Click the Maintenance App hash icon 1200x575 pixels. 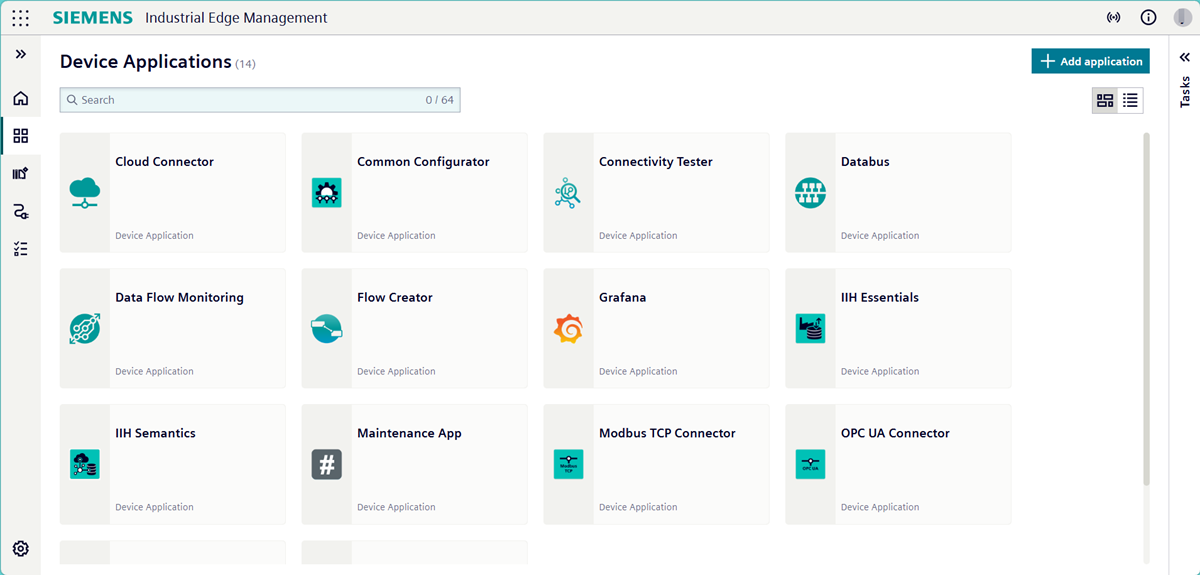[x=327, y=464]
